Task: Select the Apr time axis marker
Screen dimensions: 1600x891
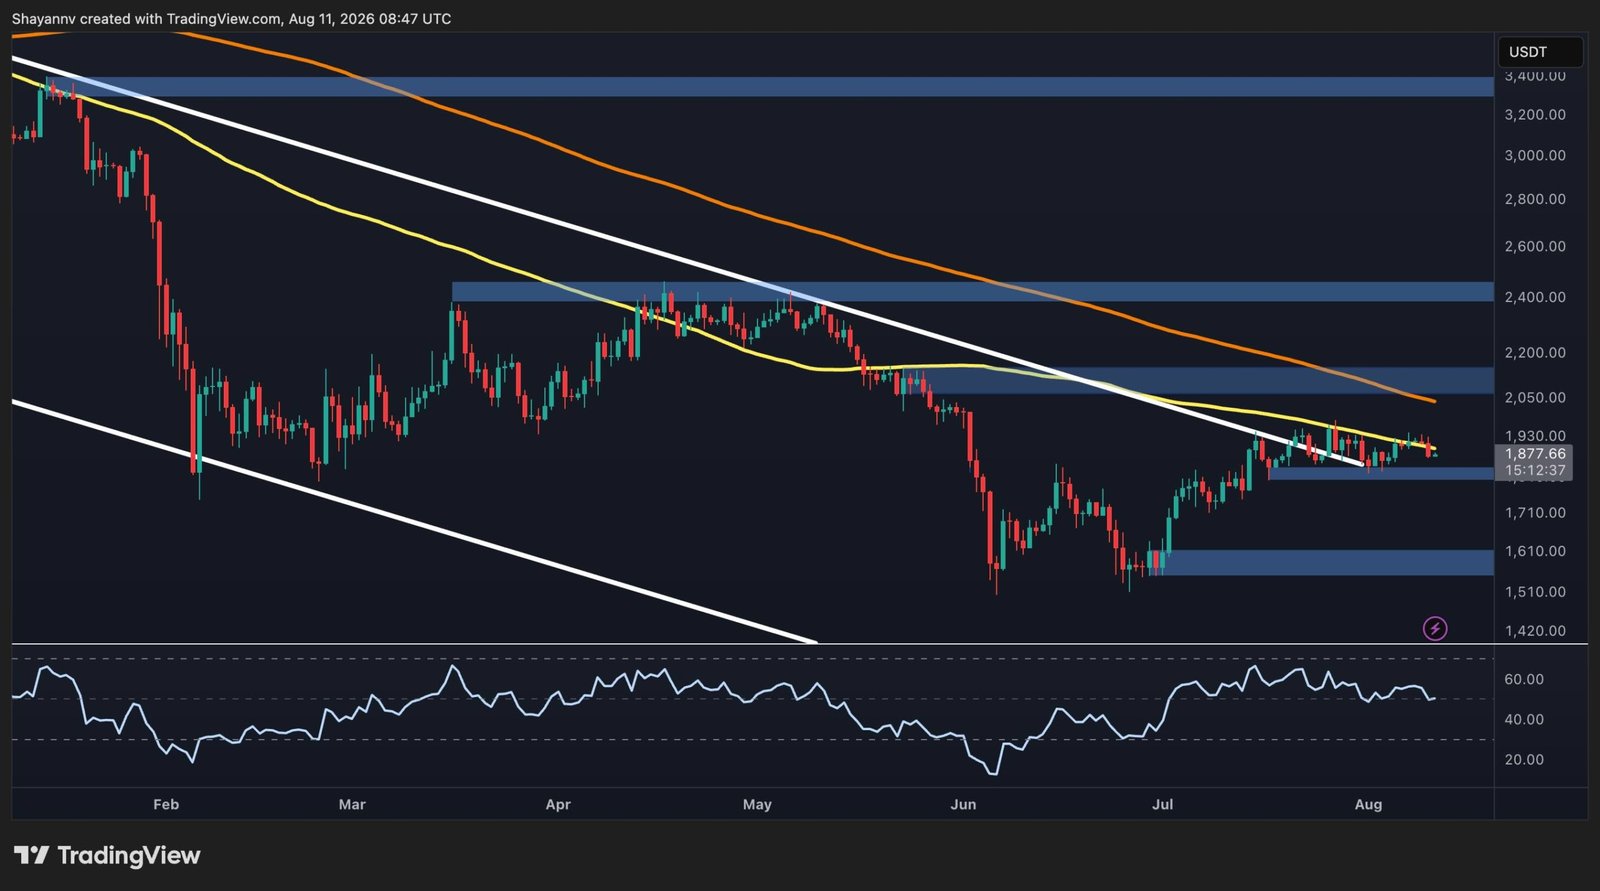Action: click(x=558, y=805)
